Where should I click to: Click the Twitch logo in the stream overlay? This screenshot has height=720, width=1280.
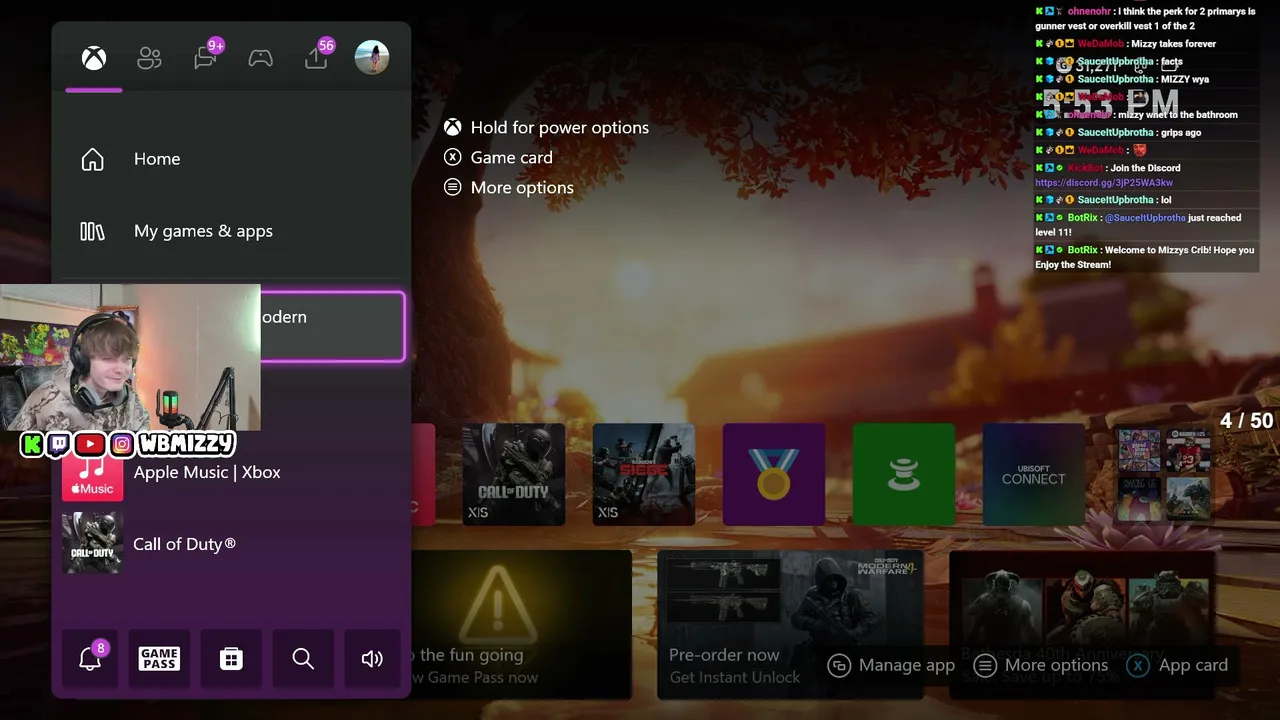coord(60,444)
